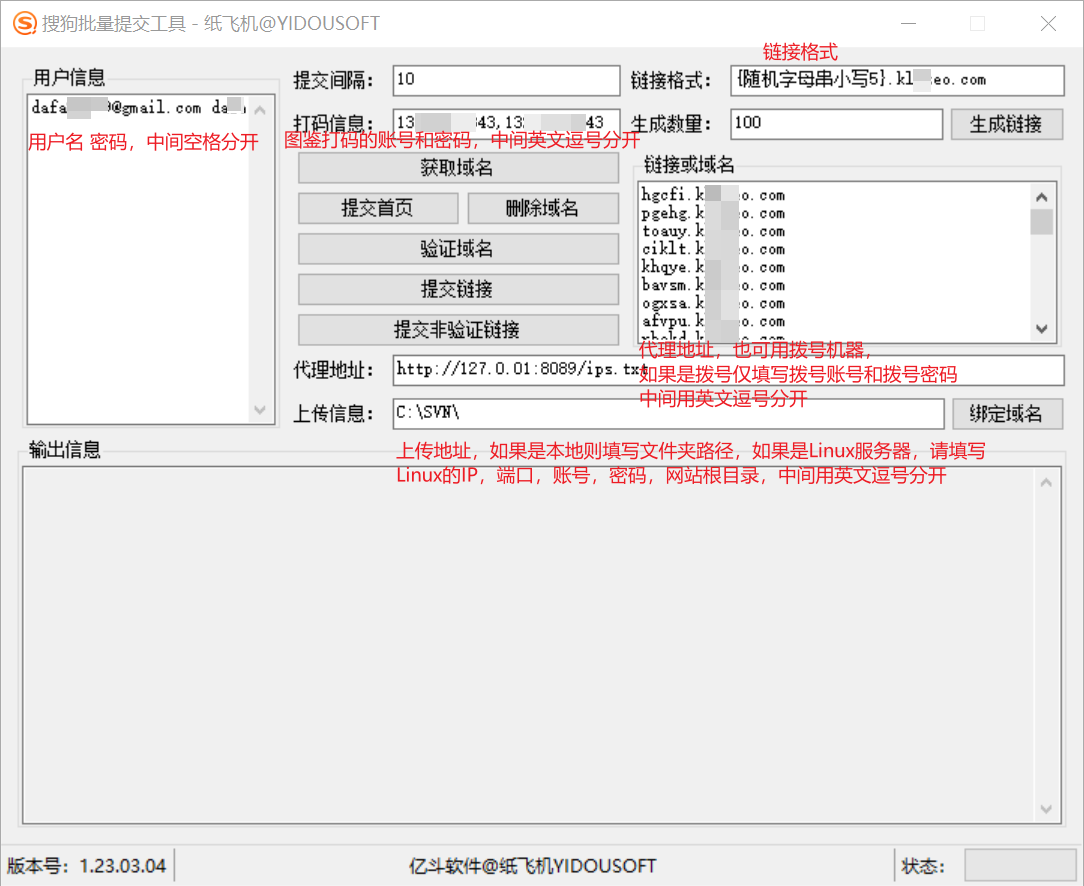1084x886 pixels.
Task: Click the 链接或域名 list scroll up arrow
Action: point(1042,198)
